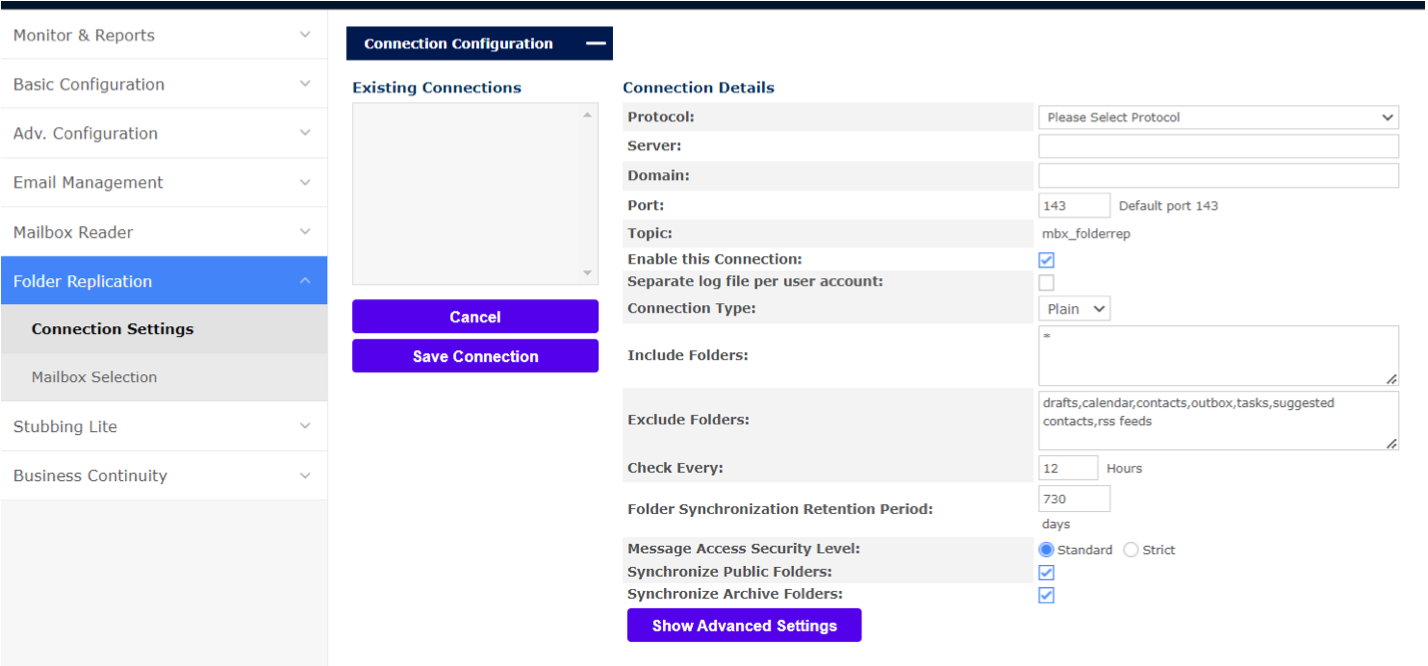Open the Protocol selection dropdown
The width and height of the screenshot is (1428, 666).
(1218, 117)
